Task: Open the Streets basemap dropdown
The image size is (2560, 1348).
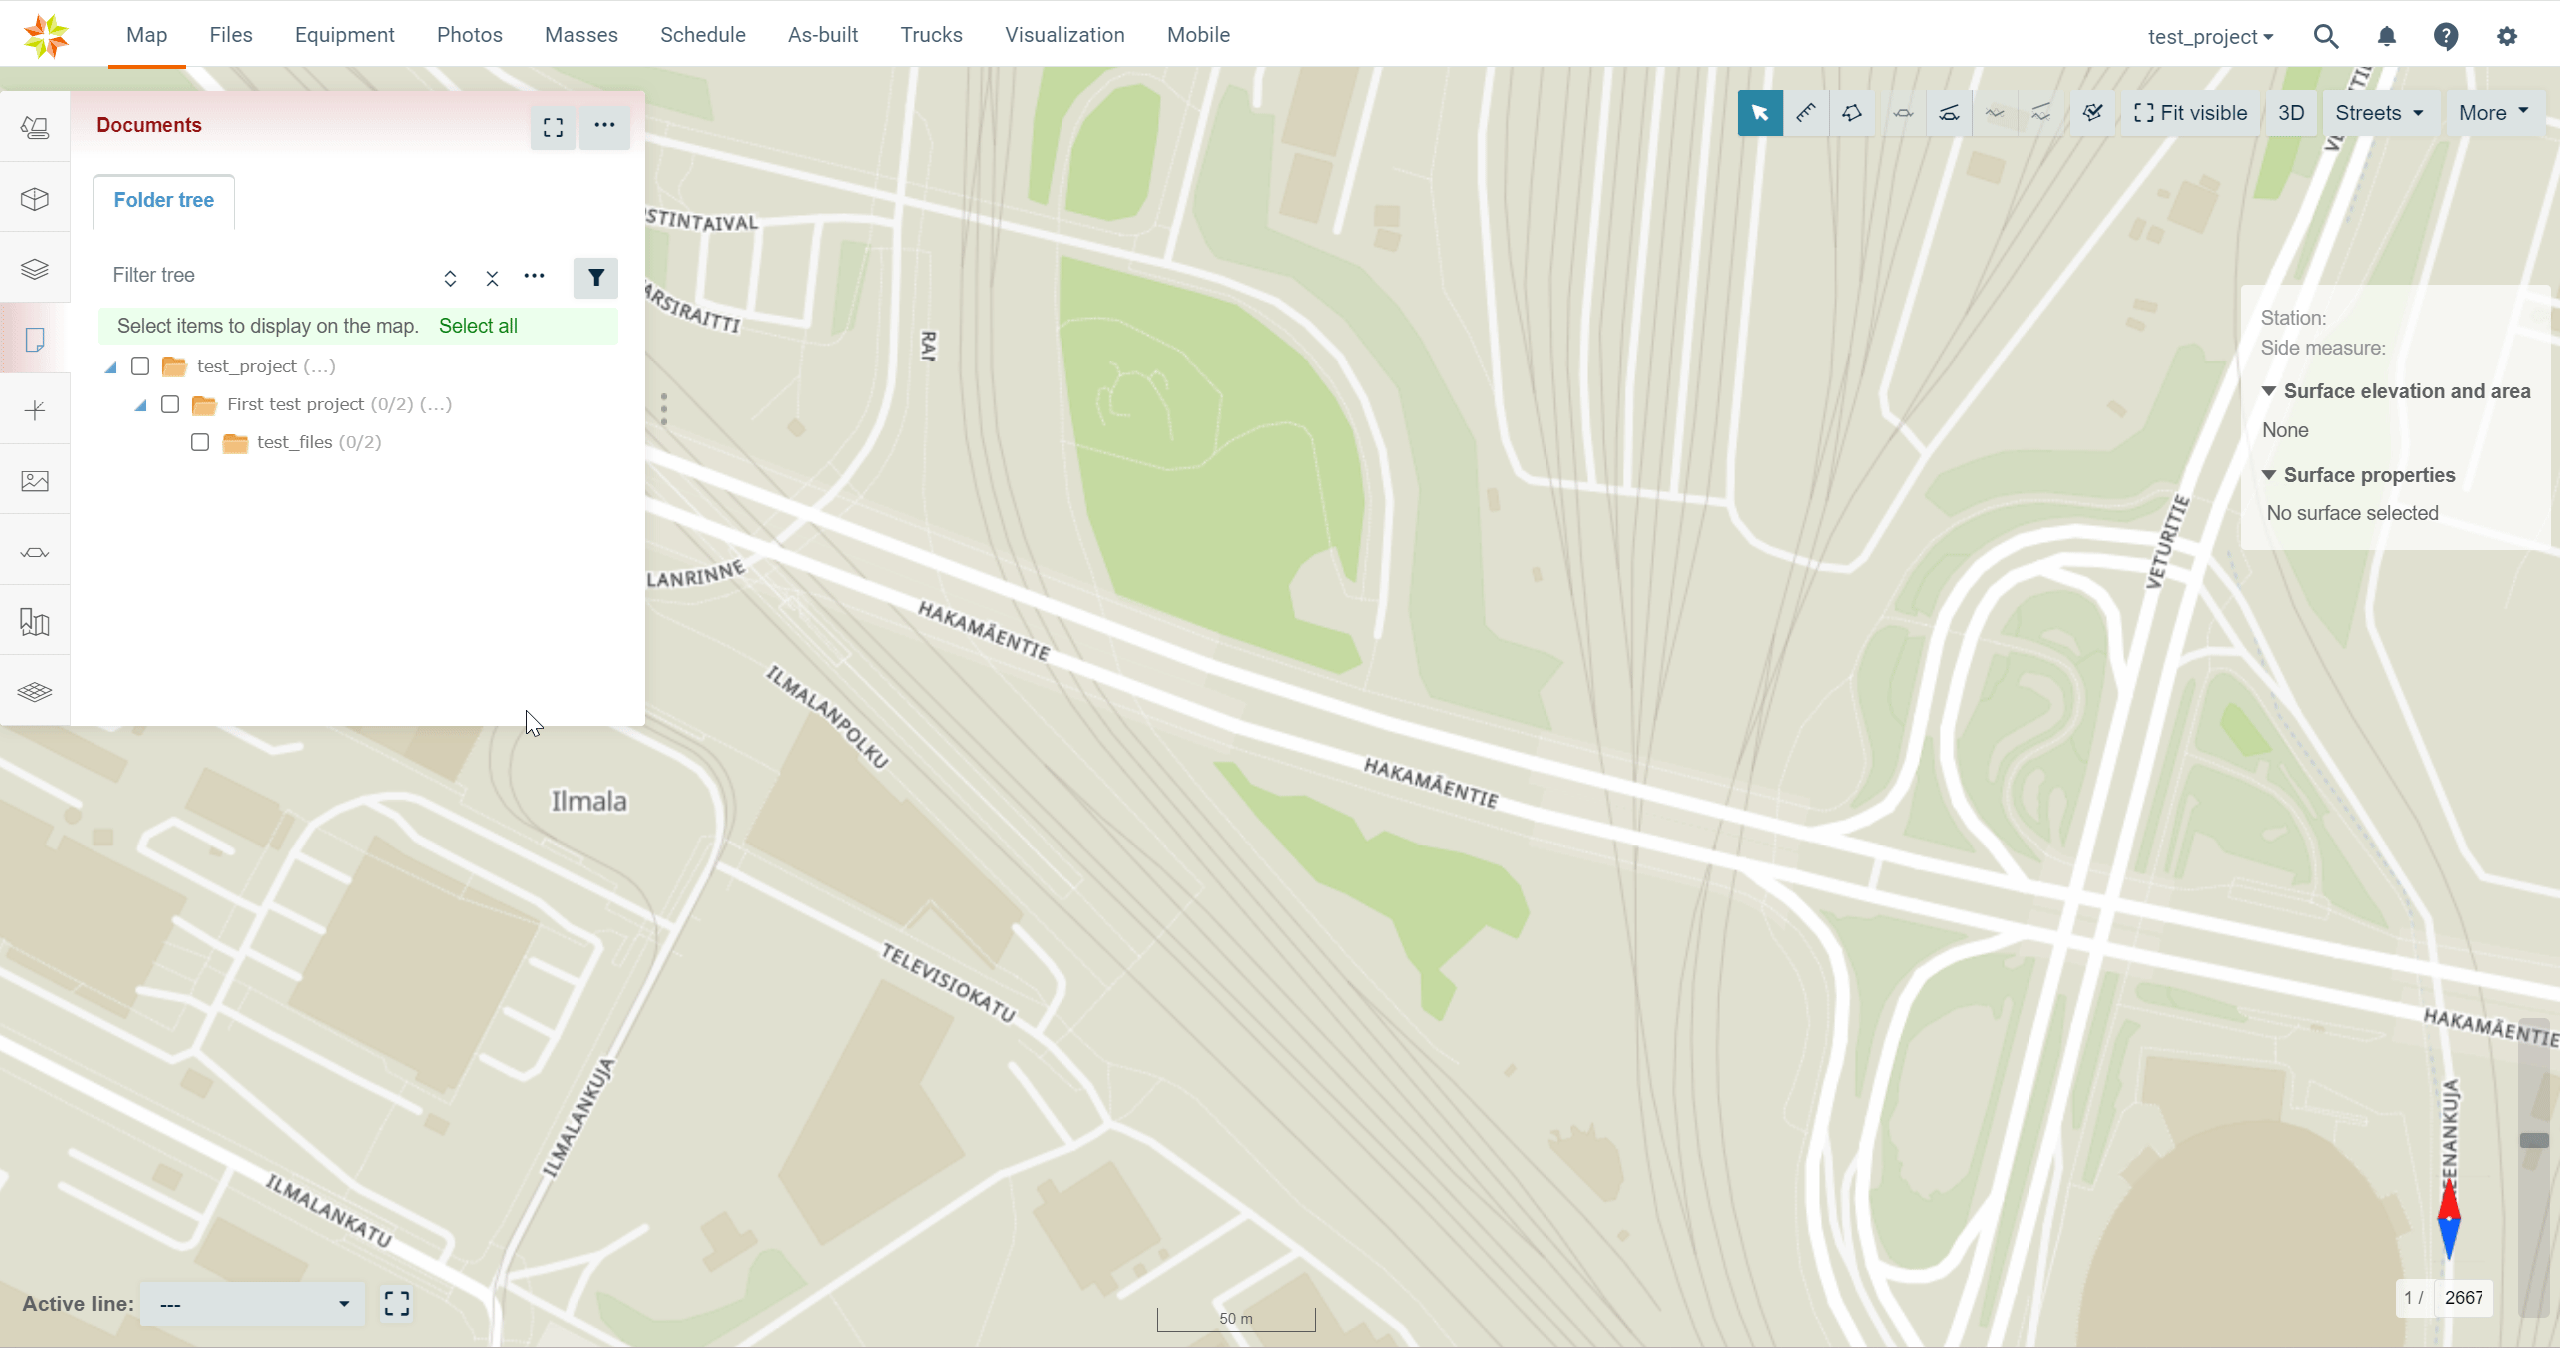Action: [2378, 113]
